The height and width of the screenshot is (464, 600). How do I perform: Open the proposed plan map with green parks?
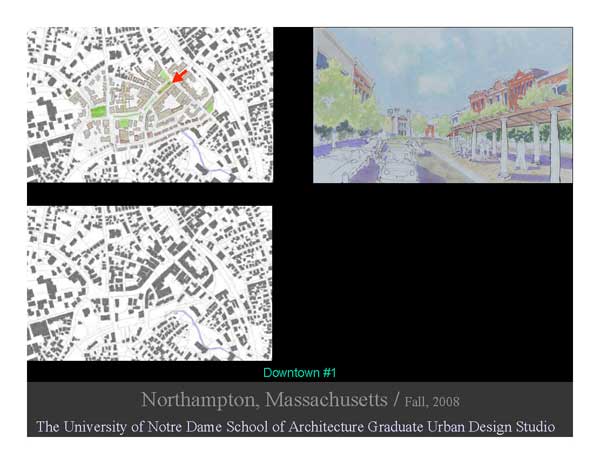coord(150,104)
